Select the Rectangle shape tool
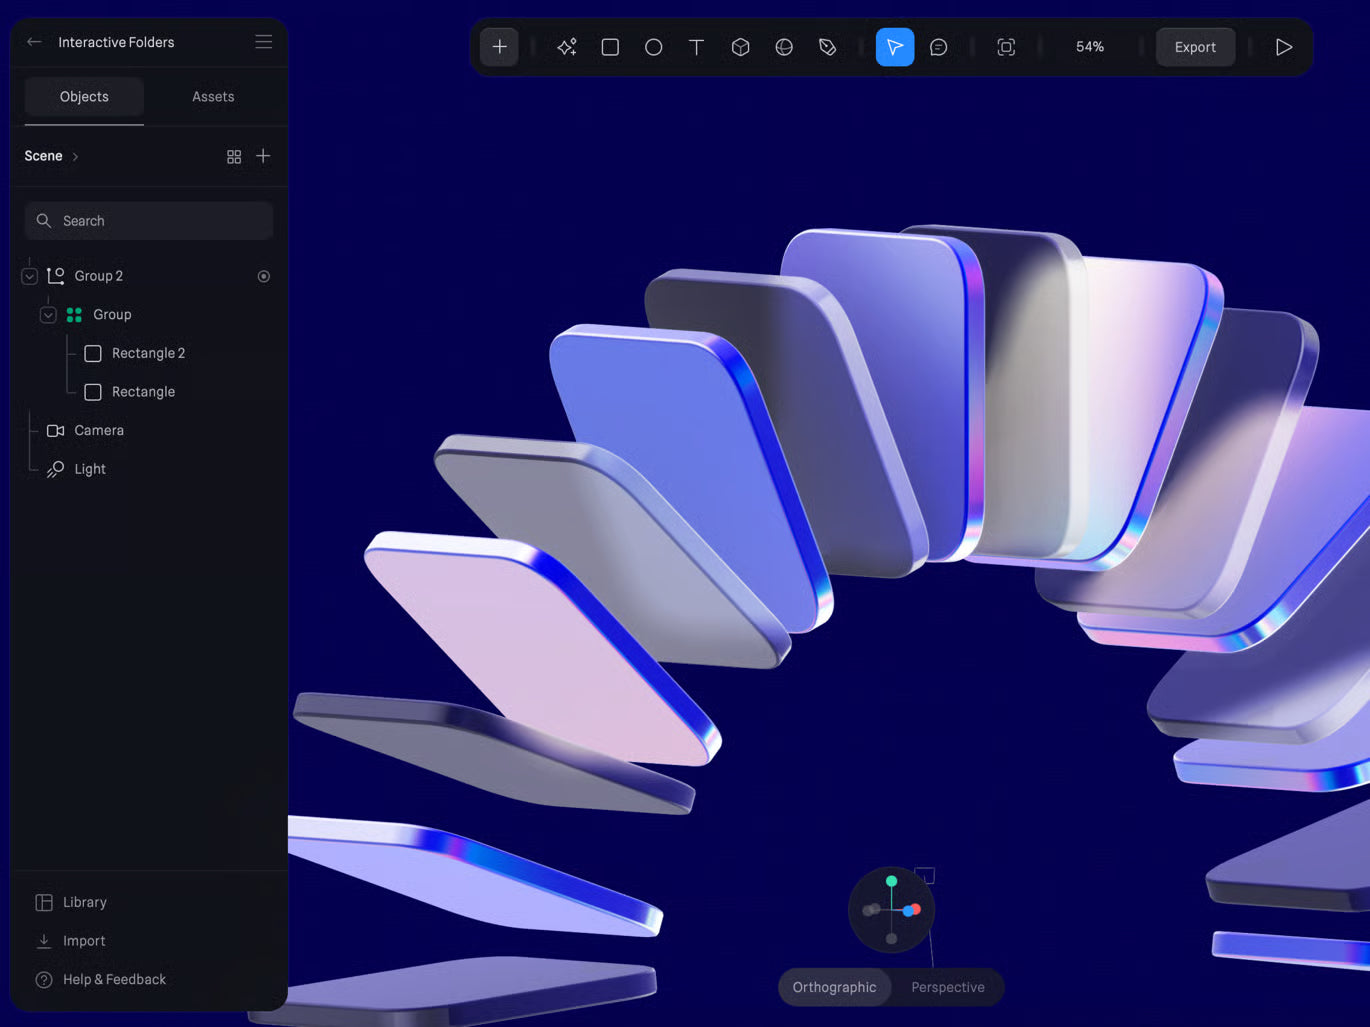 [x=610, y=47]
